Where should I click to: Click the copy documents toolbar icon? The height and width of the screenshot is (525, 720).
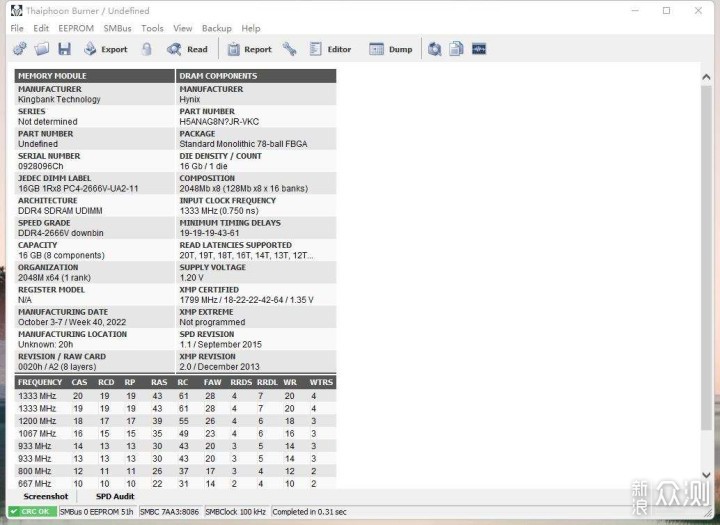coord(456,49)
